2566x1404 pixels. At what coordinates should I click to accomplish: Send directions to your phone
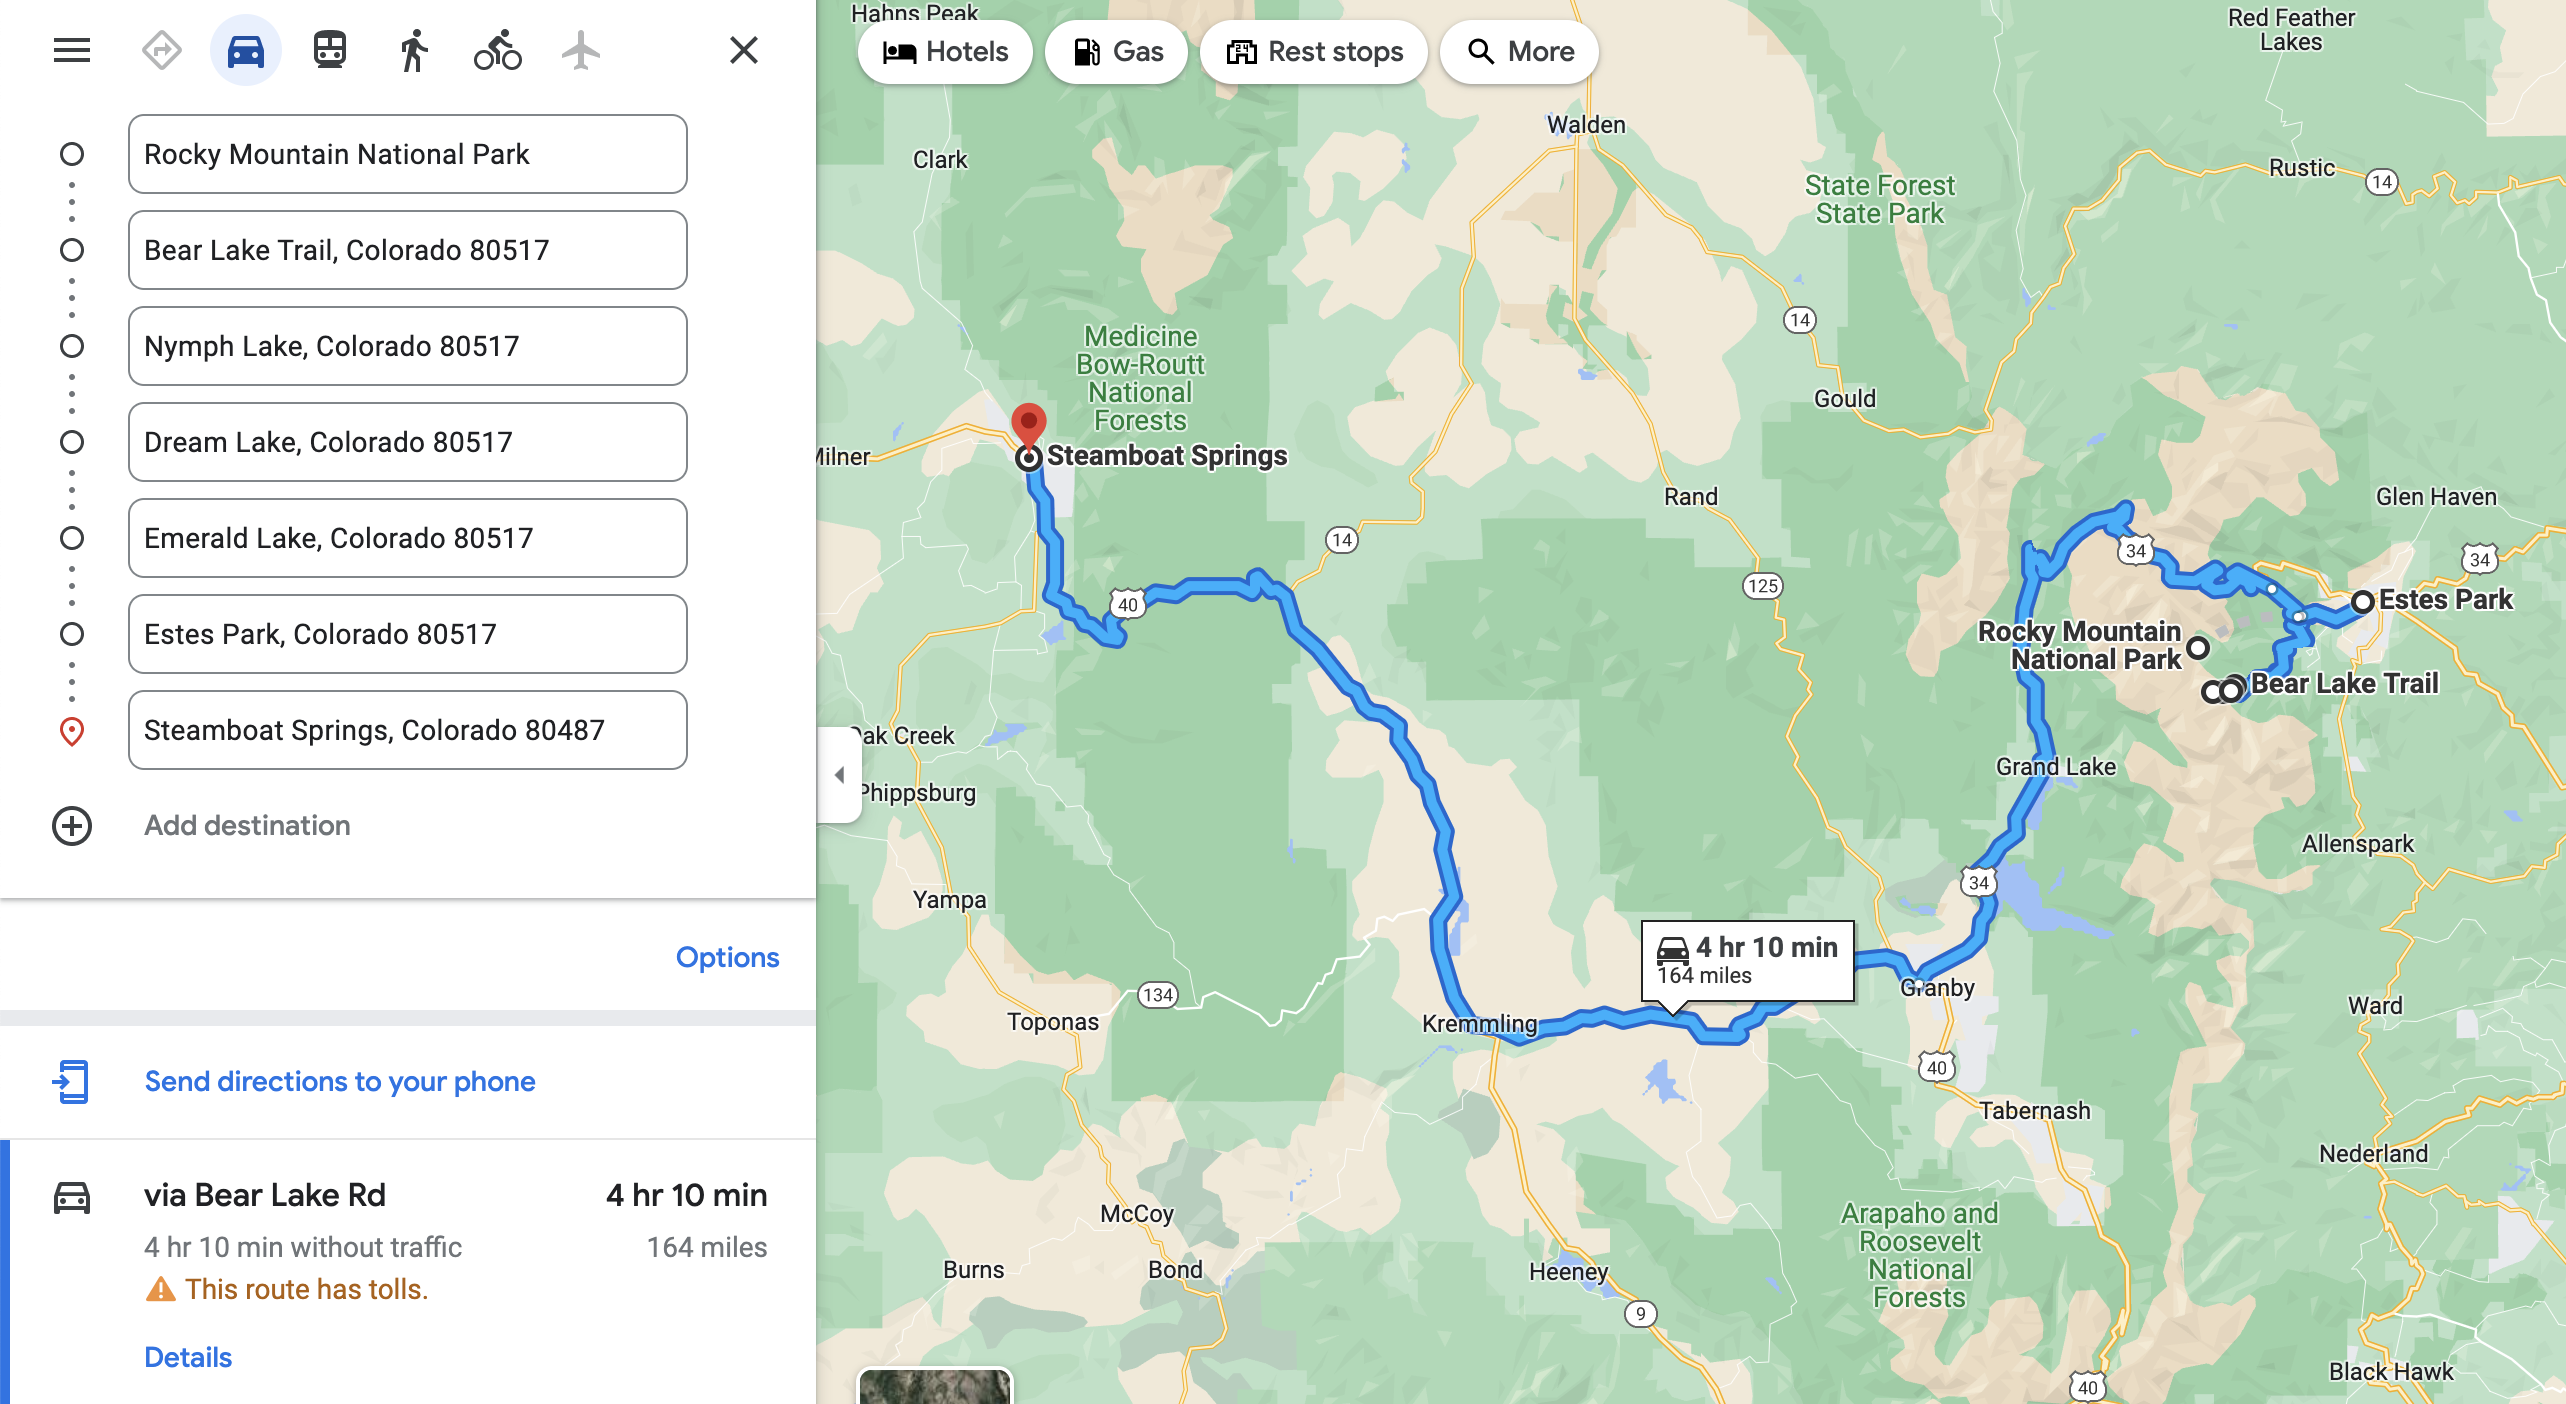point(340,1082)
